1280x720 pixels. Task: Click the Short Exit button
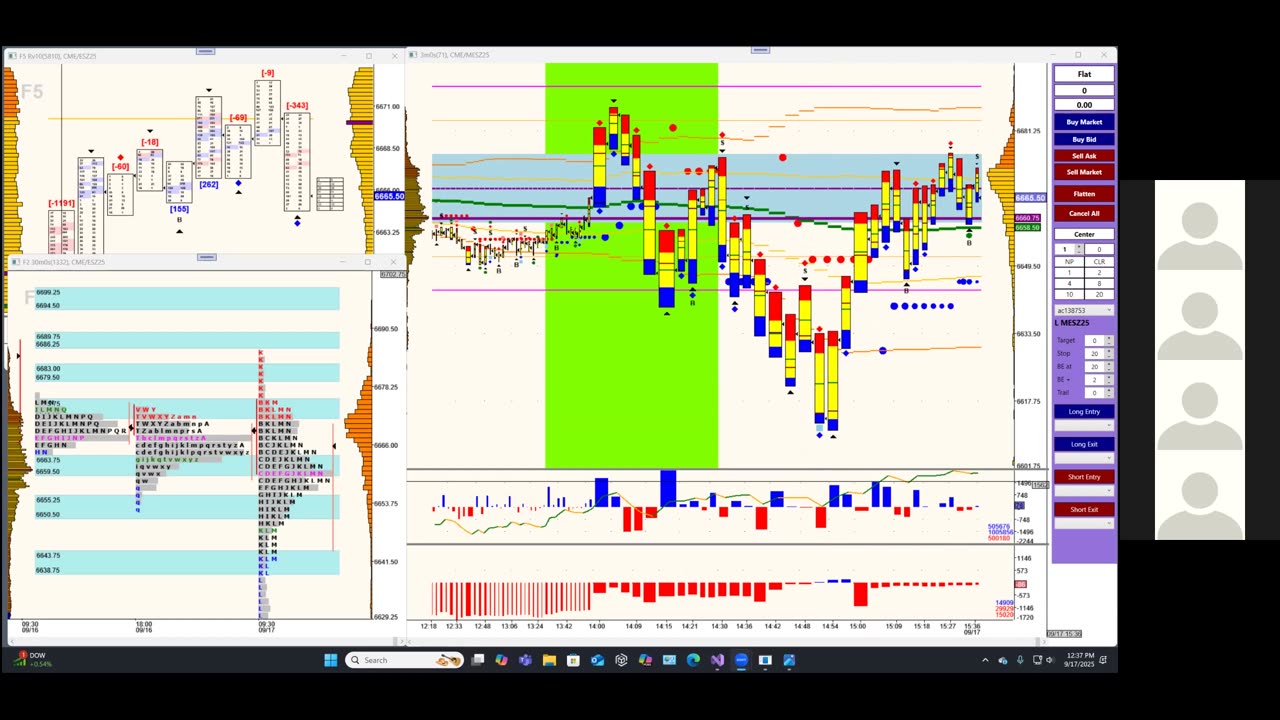click(x=1084, y=510)
